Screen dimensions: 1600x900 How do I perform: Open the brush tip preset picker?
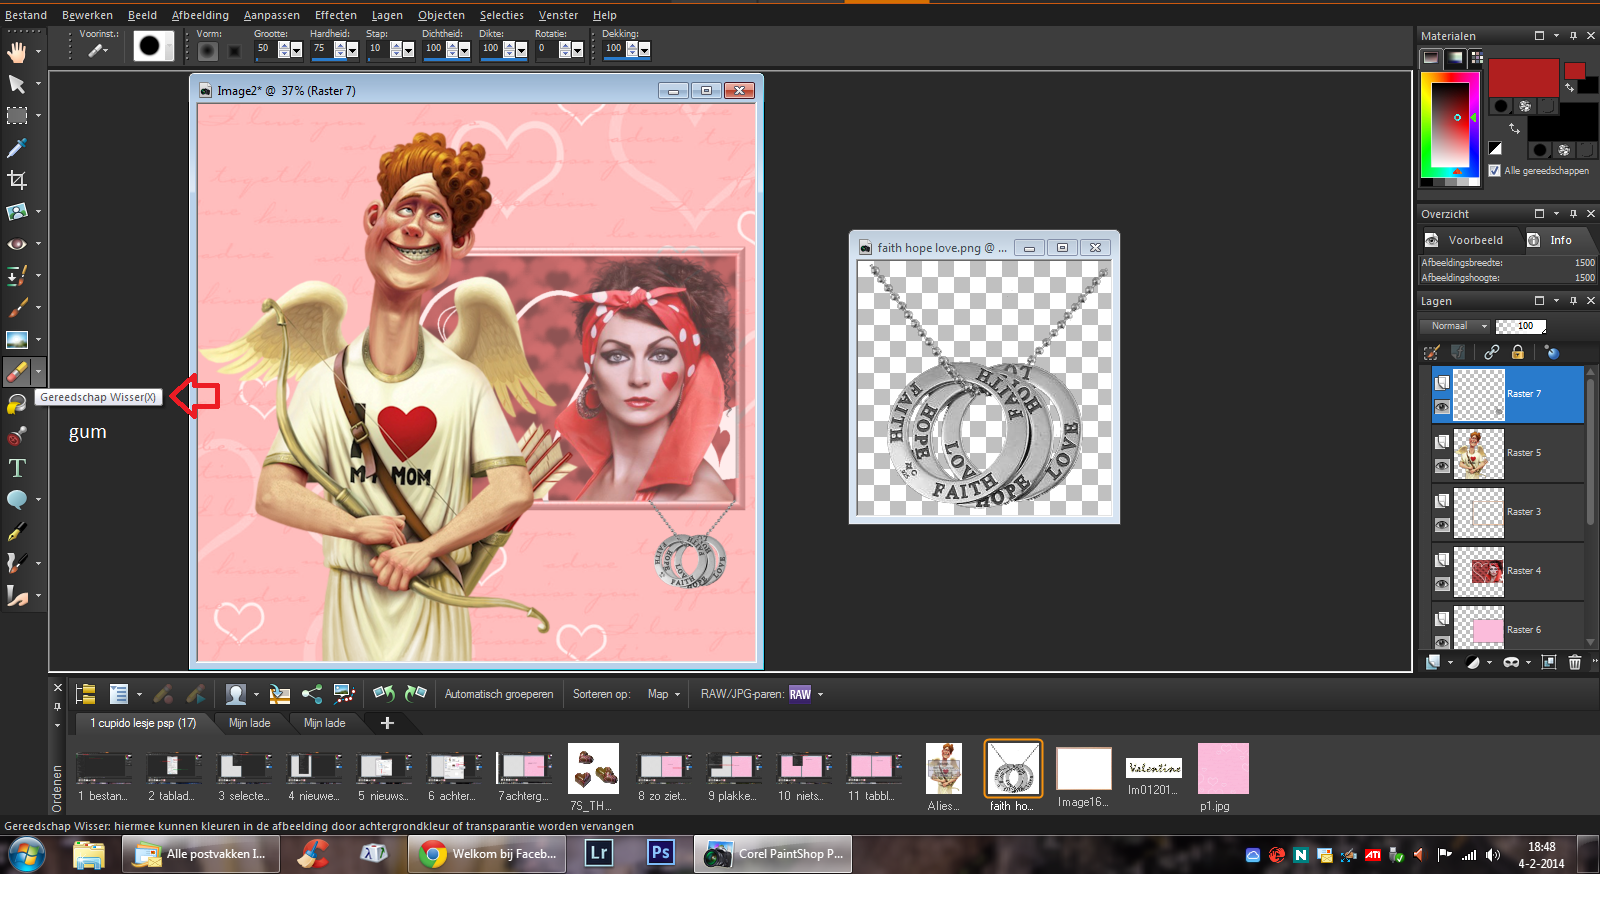pyautogui.click(x=154, y=46)
